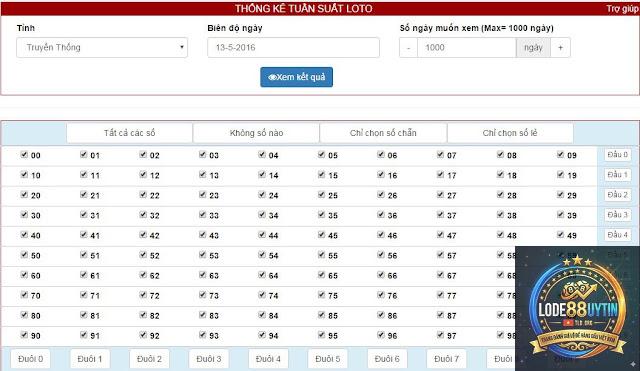The image size is (640, 371).
Task: Toggle the checkbox for number 24
Action: [x=262, y=194]
